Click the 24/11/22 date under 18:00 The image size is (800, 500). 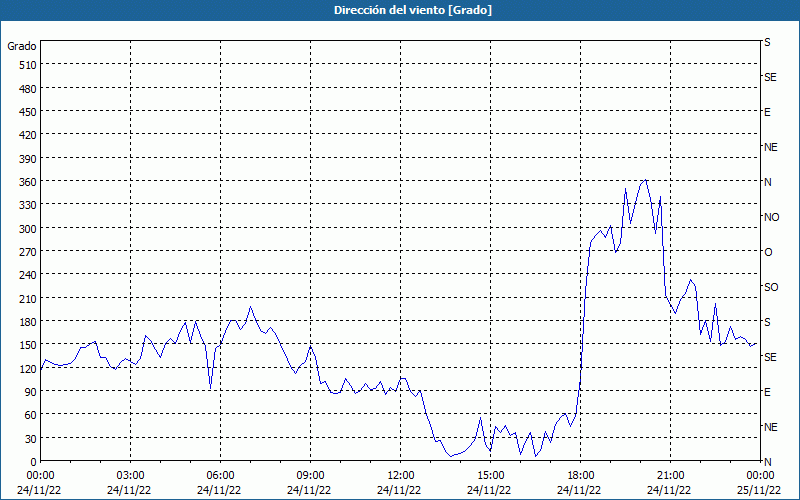click(581, 490)
